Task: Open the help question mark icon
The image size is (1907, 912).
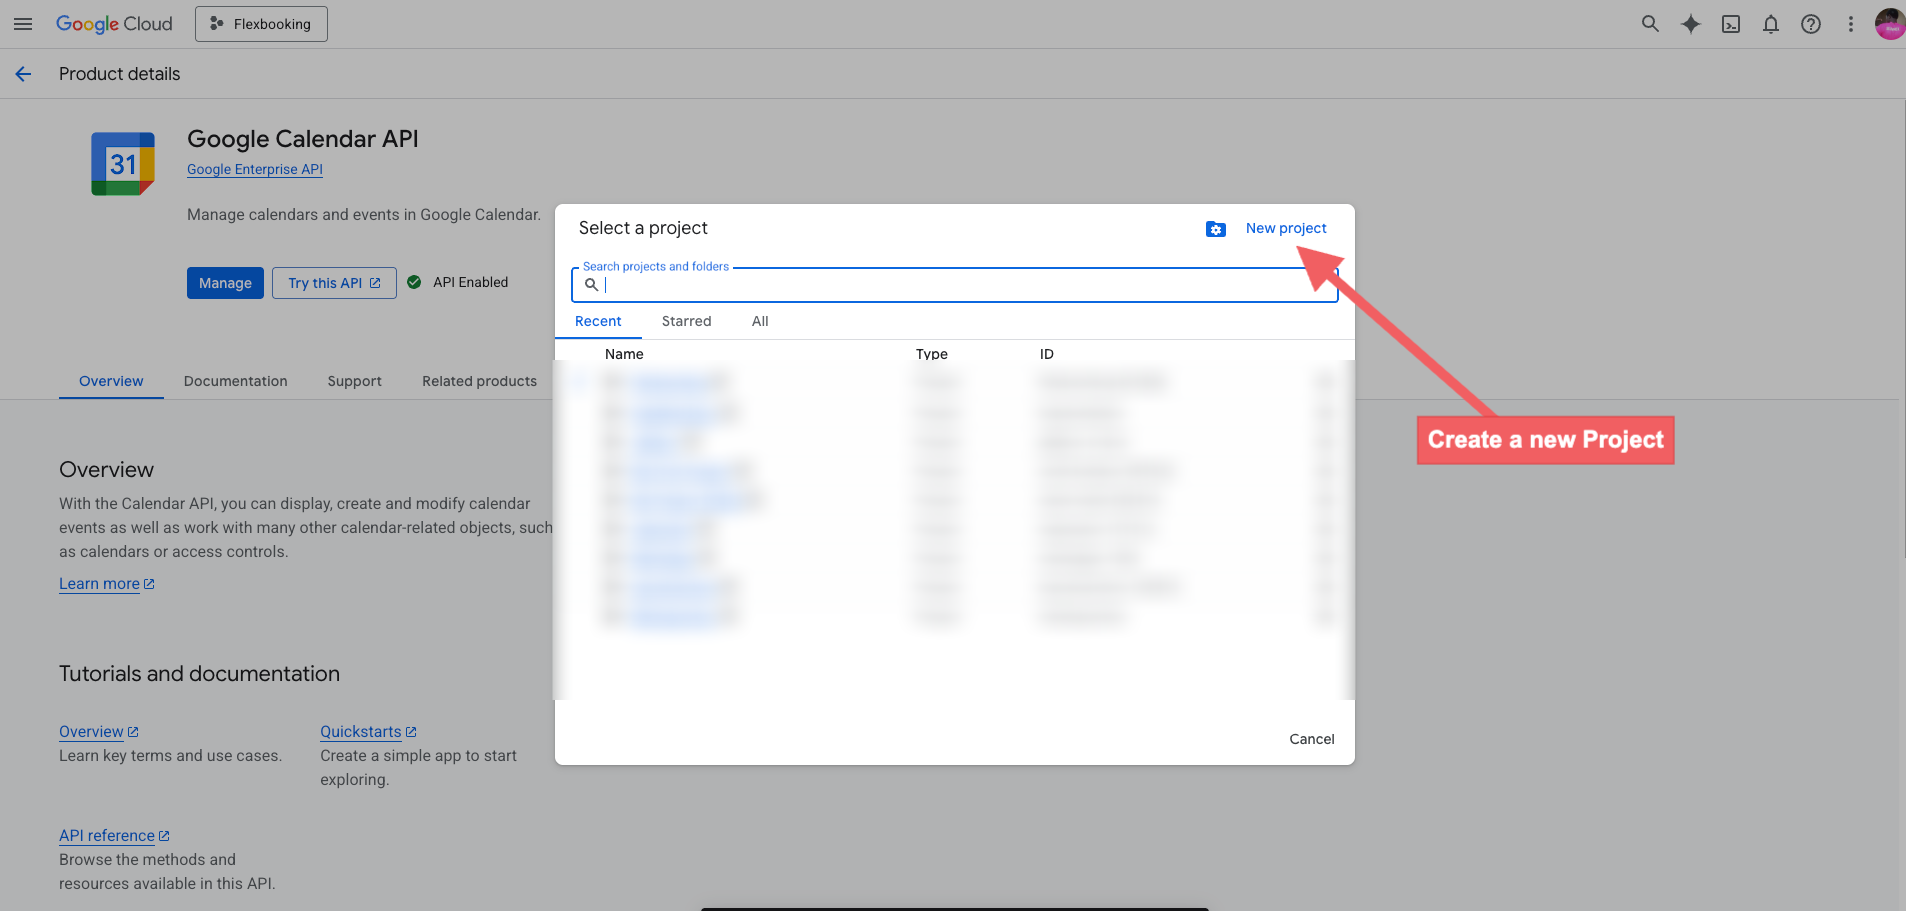Action: point(1811,24)
